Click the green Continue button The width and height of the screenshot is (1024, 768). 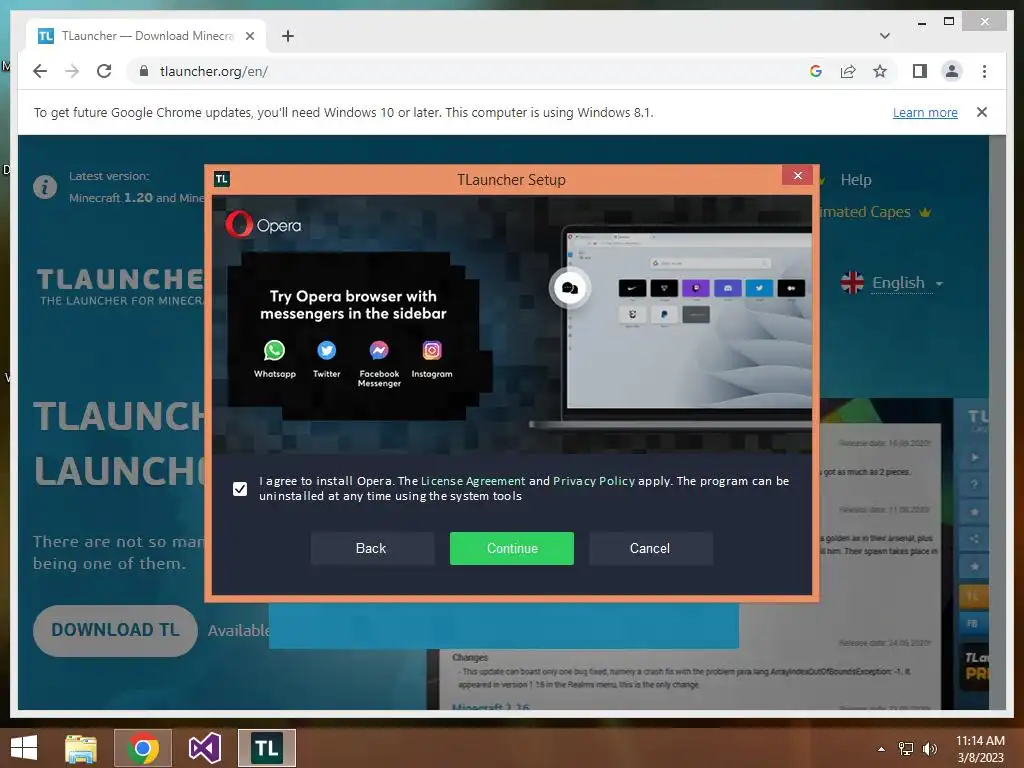coord(511,549)
